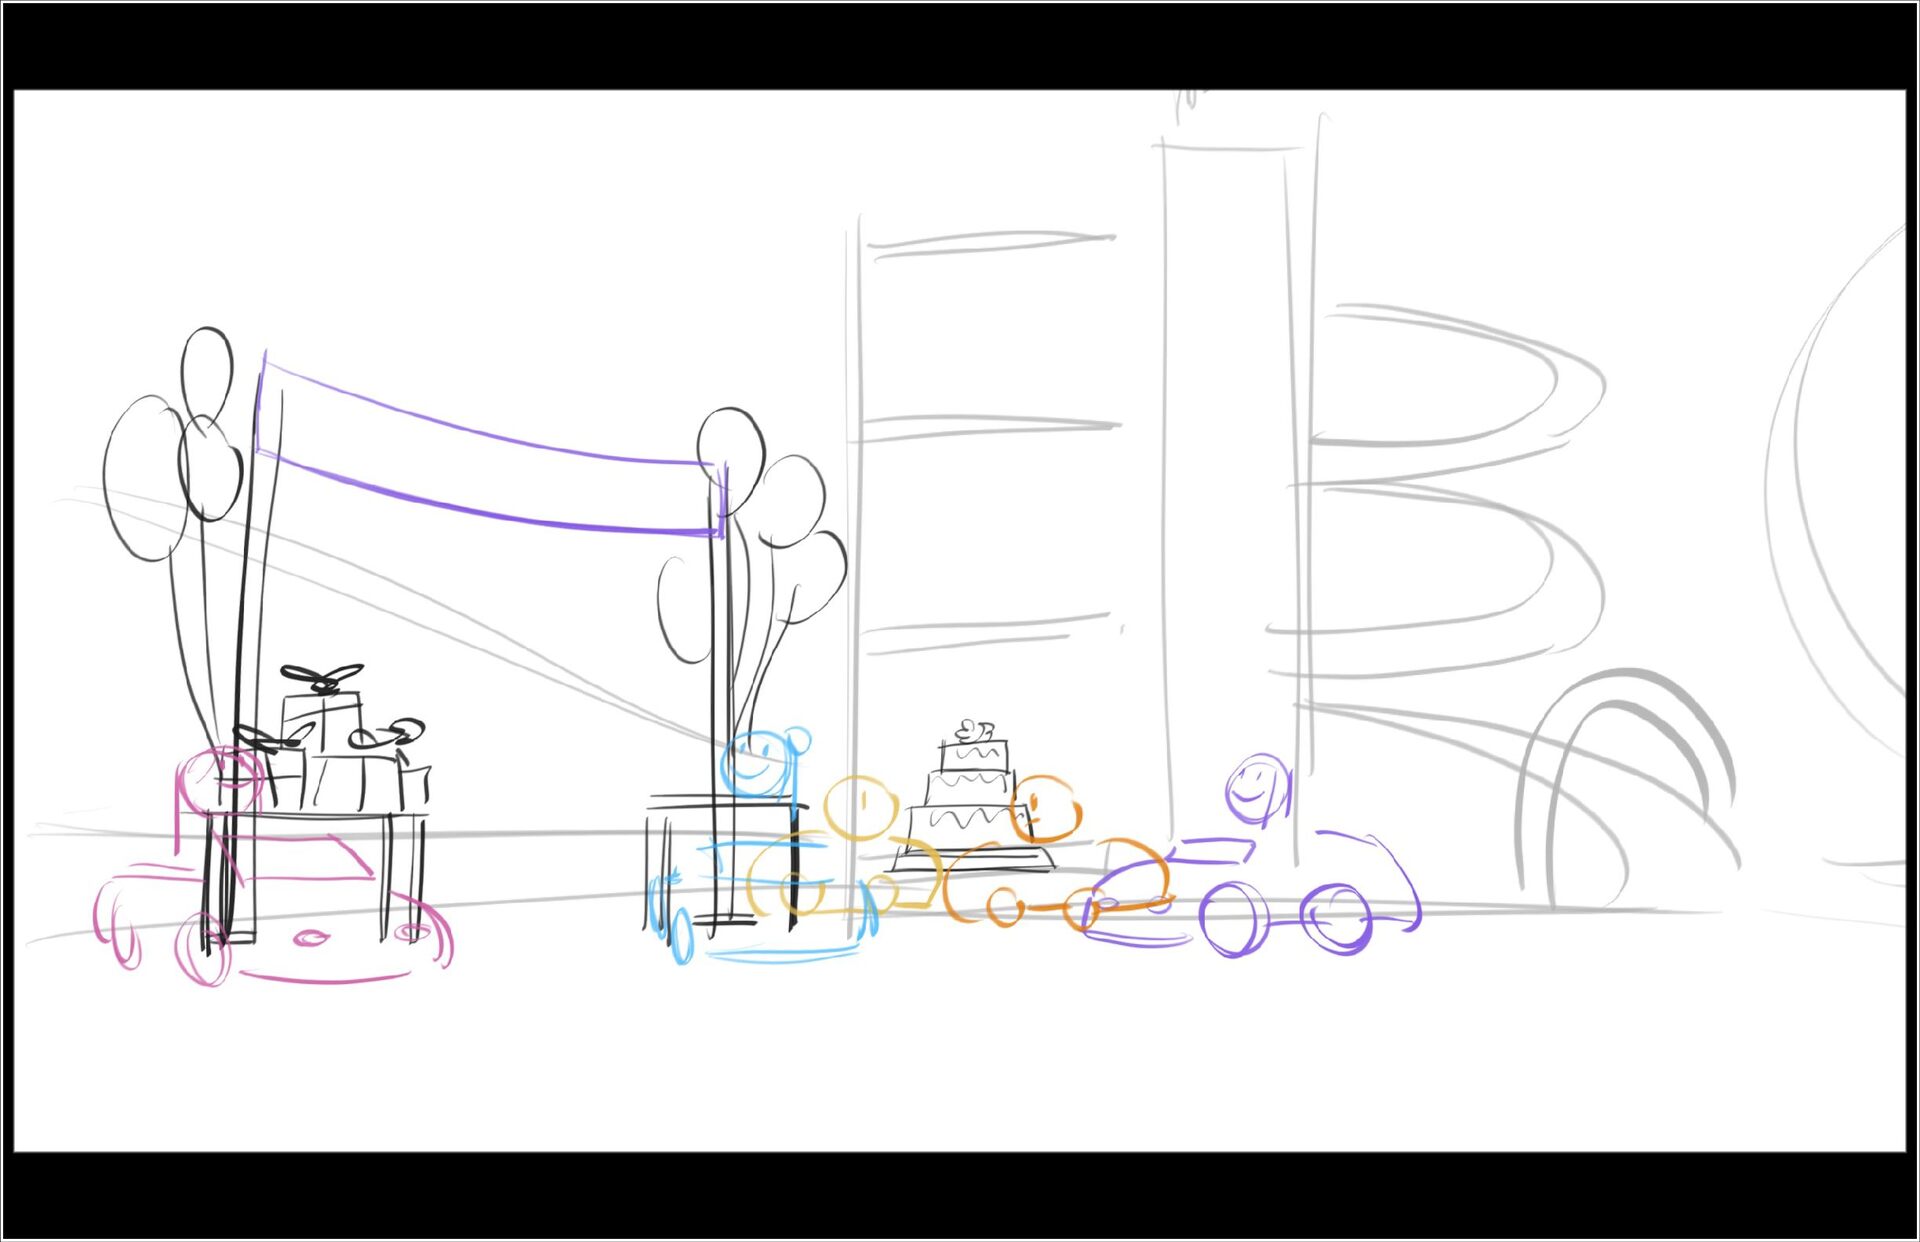Click the blue smiling character's head
The height and width of the screenshot is (1242, 1920).
[752, 763]
